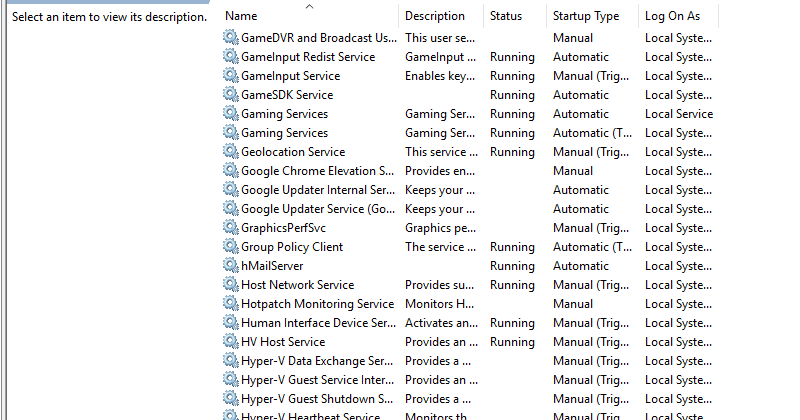Click Local Syste... in Hyper-V Guest Shutdown row
This screenshot has width=800, height=420.
pos(678,399)
